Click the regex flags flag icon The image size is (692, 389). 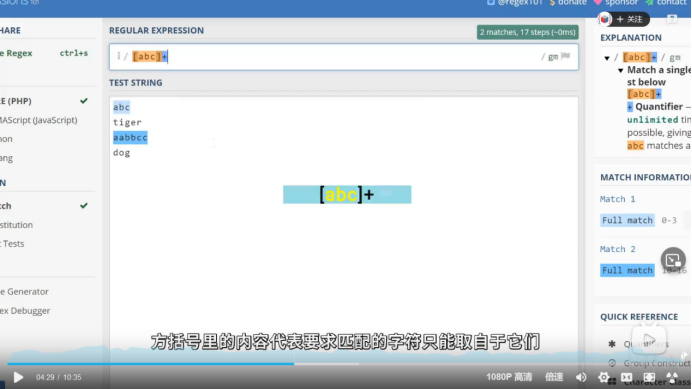coord(566,56)
